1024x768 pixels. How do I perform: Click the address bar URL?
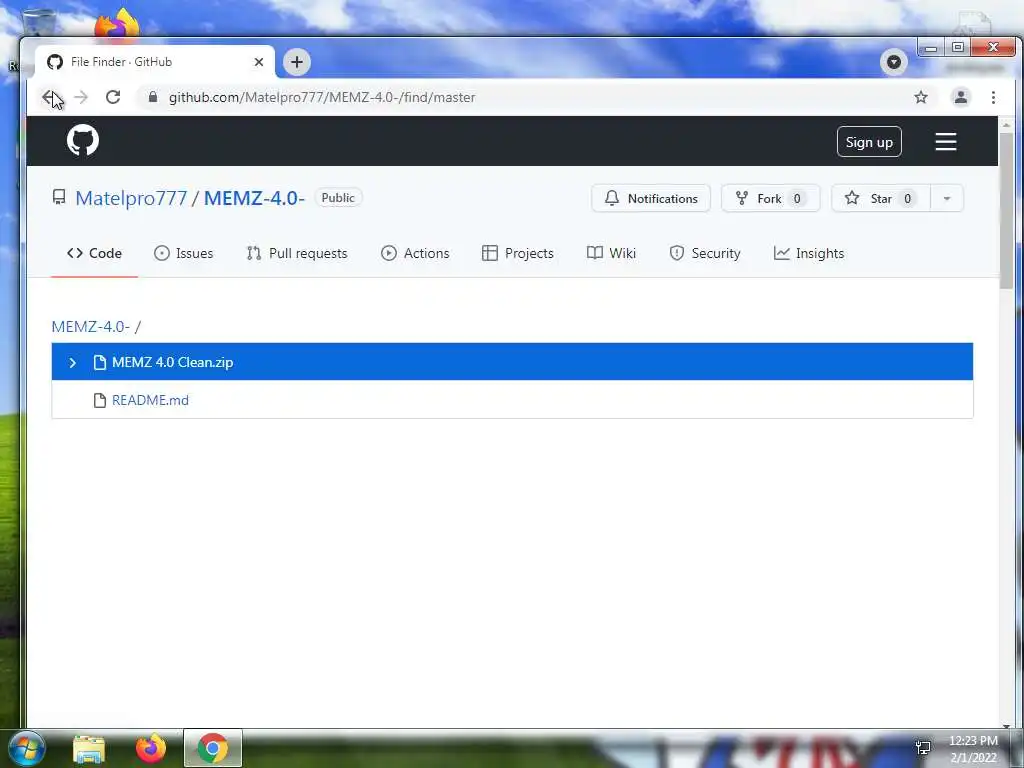click(x=322, y=97)
